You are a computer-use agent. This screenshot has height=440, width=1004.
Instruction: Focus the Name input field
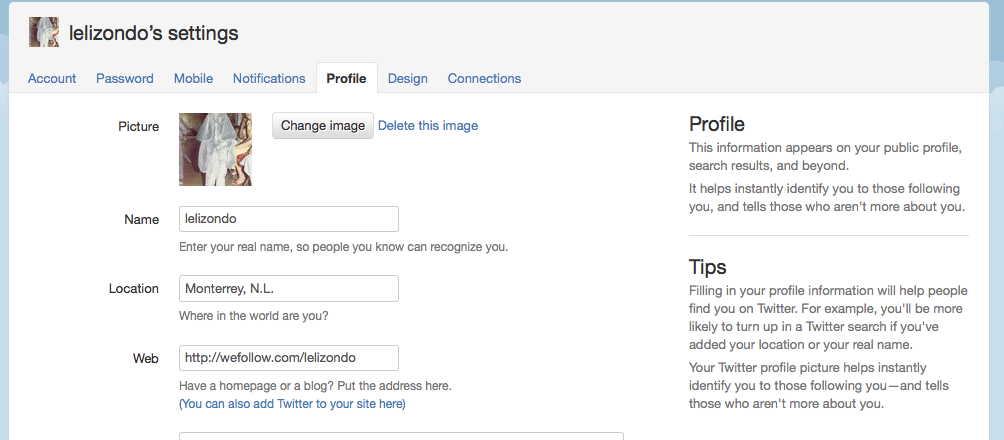pyautogui.click(x=289, y=219)
